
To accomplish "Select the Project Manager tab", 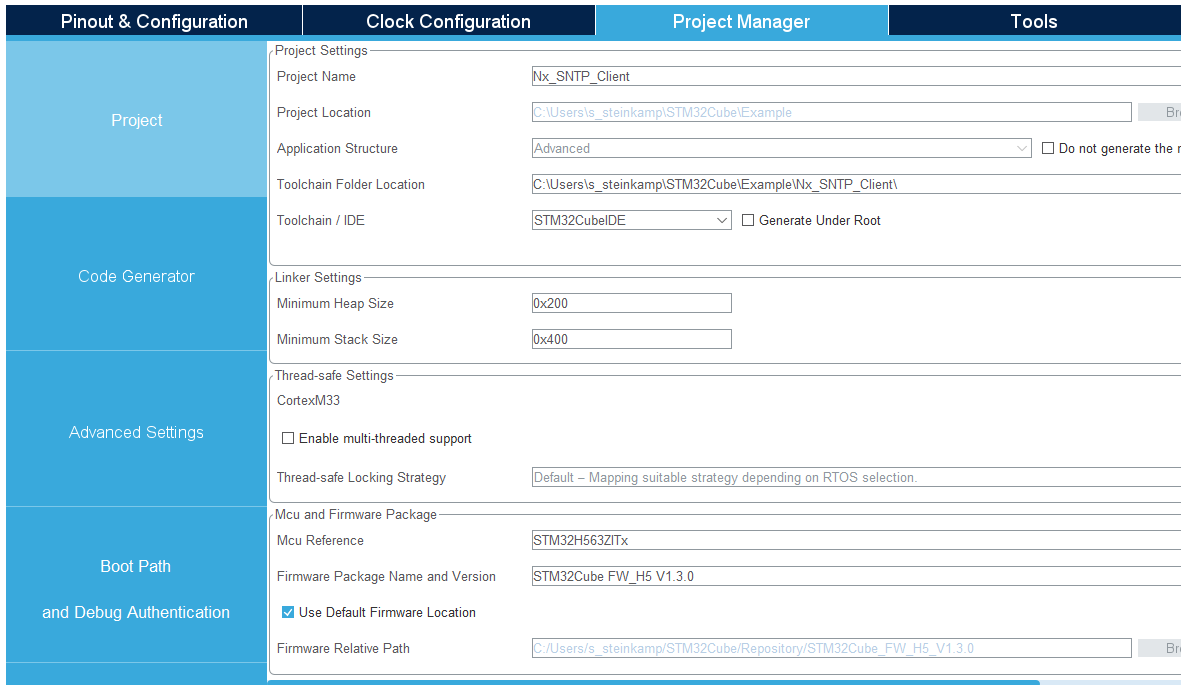I will [741, 21].
